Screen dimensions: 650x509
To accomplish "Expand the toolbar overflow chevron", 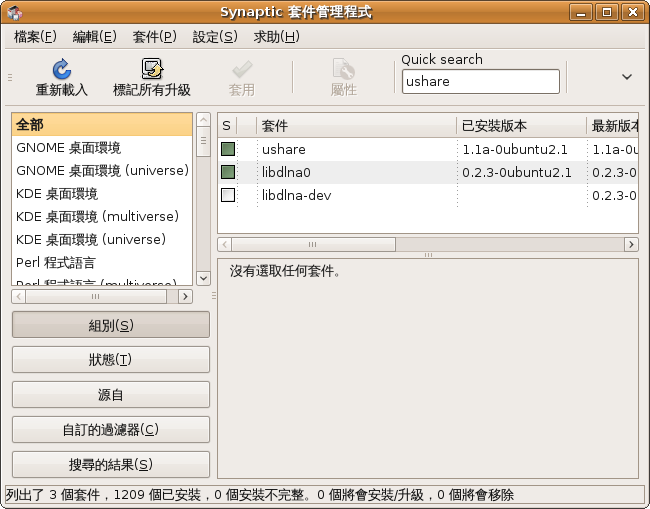I will (627, 77).
